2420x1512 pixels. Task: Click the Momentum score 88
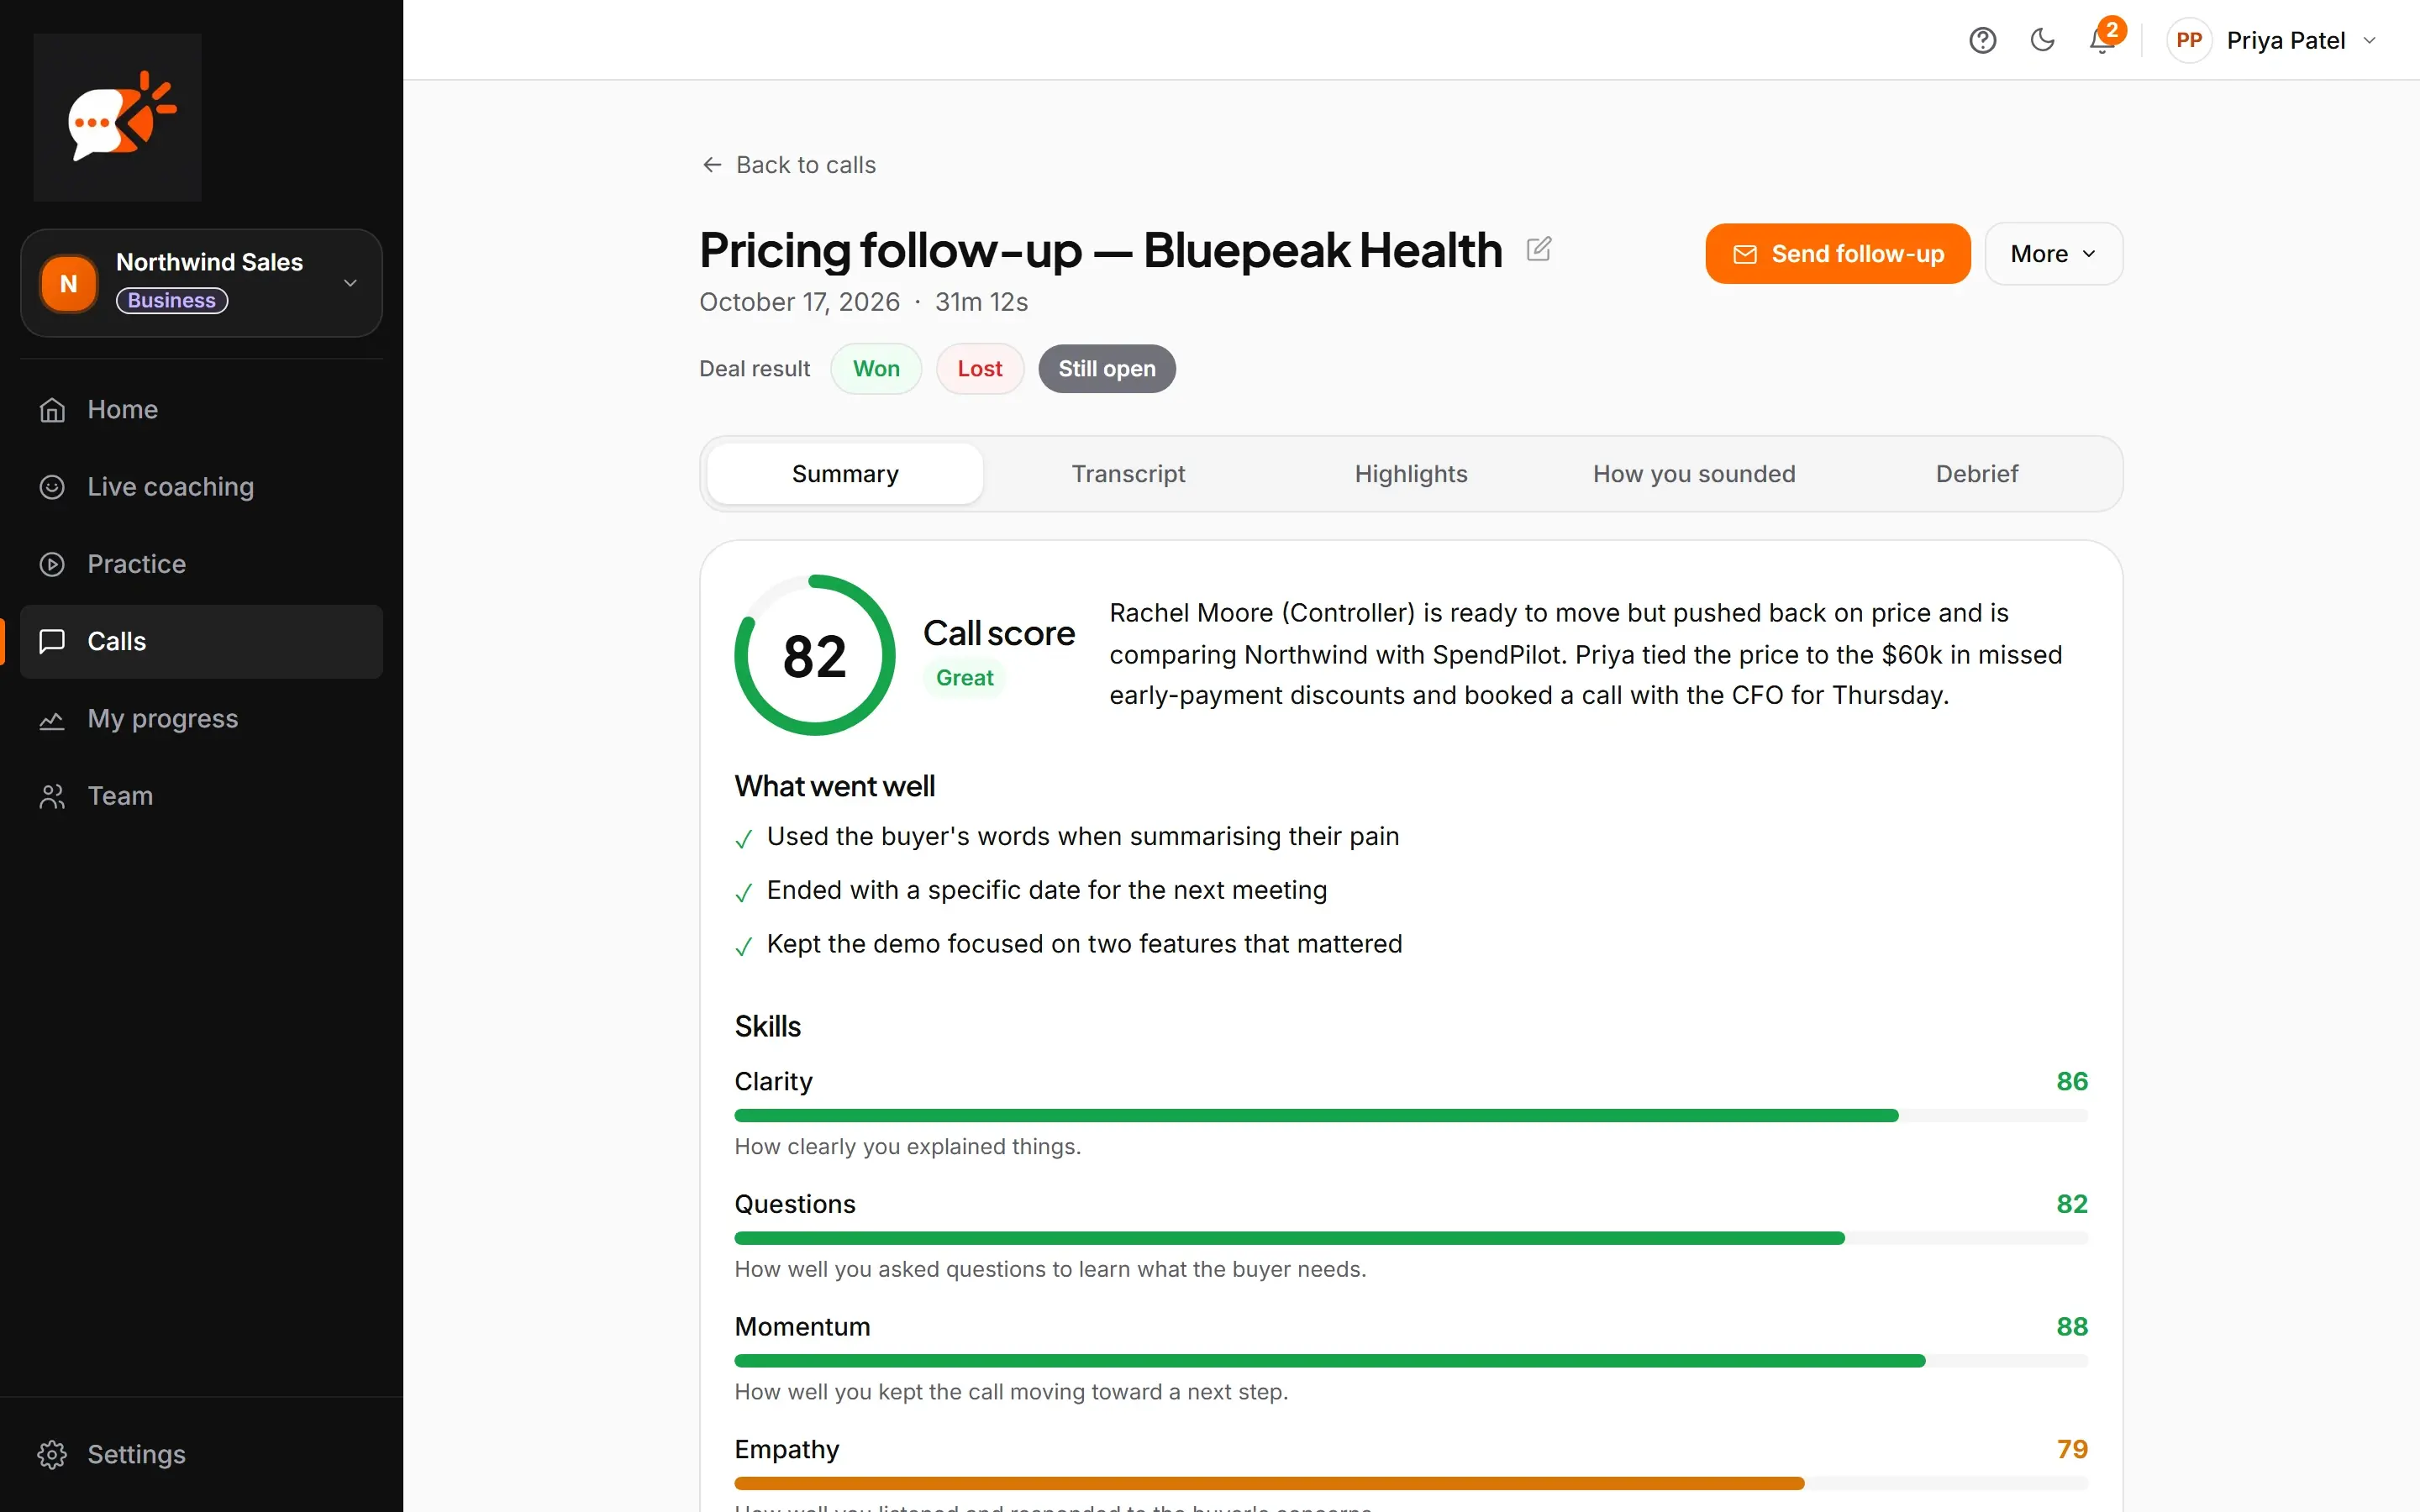(x=2072, y=1327)
